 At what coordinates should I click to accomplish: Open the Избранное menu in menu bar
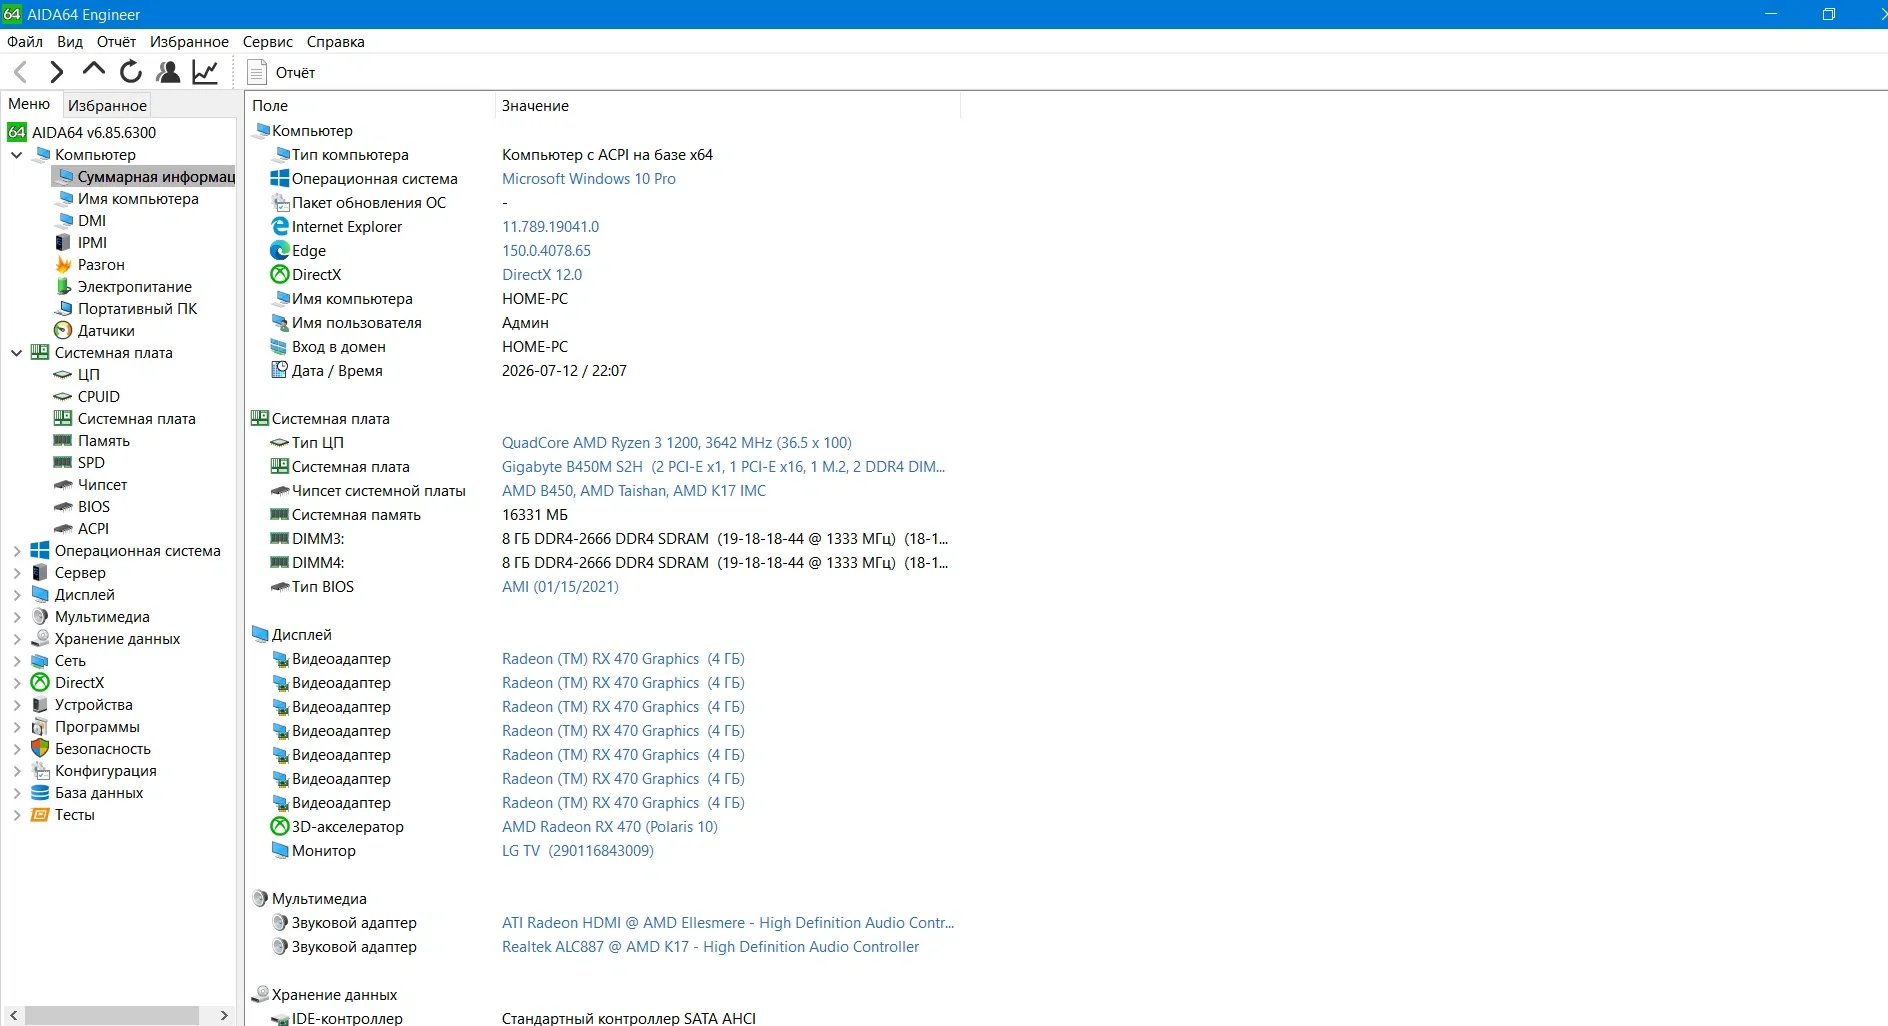(x=189, y=42)
